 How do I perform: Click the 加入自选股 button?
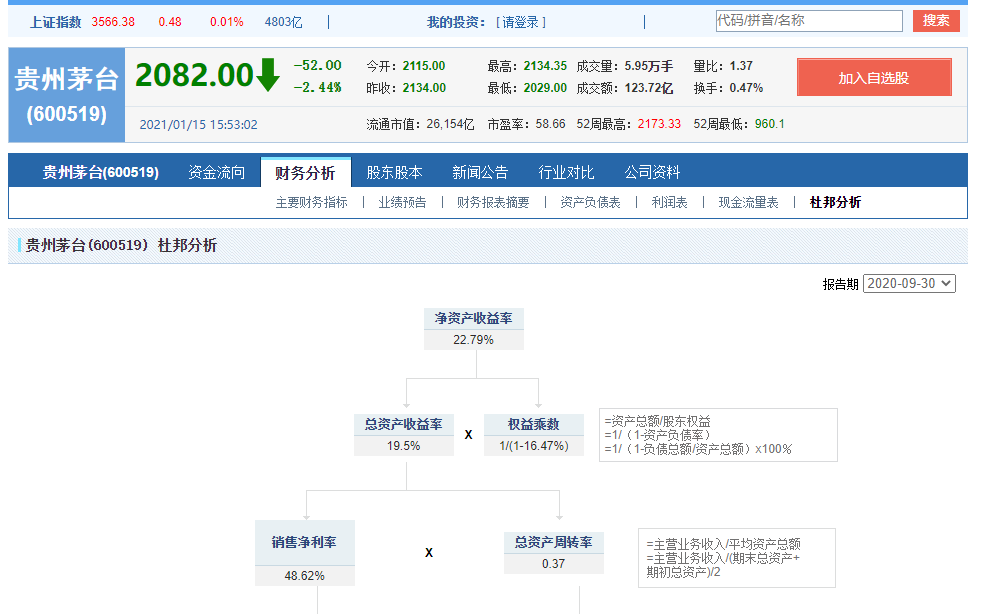[874, 78]
